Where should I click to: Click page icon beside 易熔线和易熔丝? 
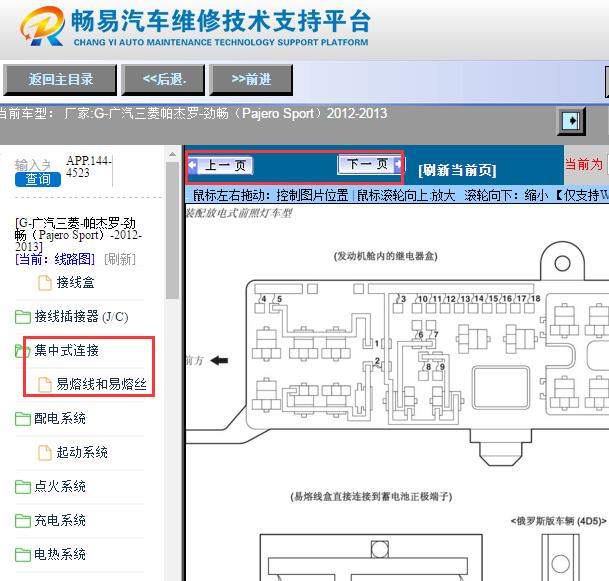(45, 384)
